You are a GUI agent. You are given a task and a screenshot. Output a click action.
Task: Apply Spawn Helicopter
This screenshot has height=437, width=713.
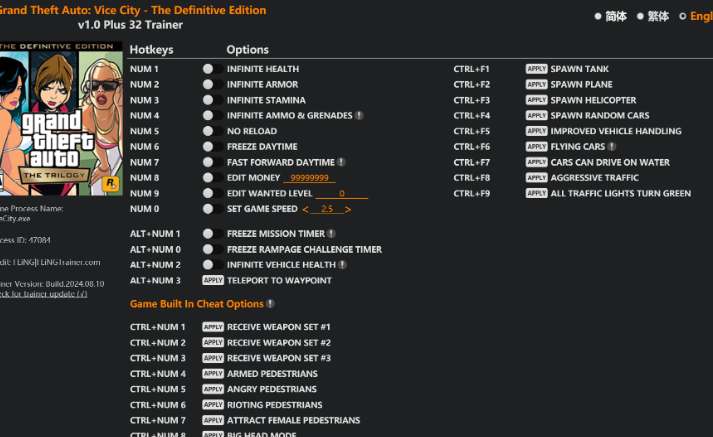[x=537, y=100]
